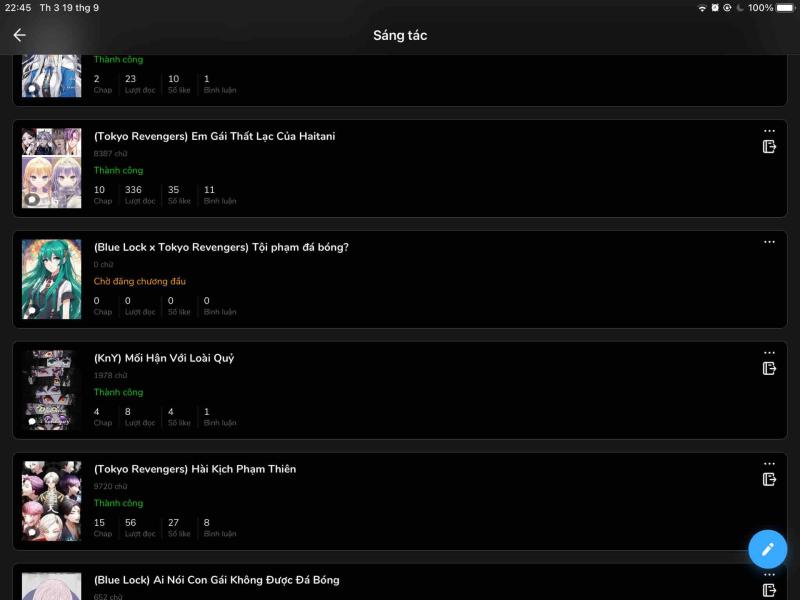Tap the battery indicator in status bar
This screenshot has width=800, height=600.
(785, 8)
